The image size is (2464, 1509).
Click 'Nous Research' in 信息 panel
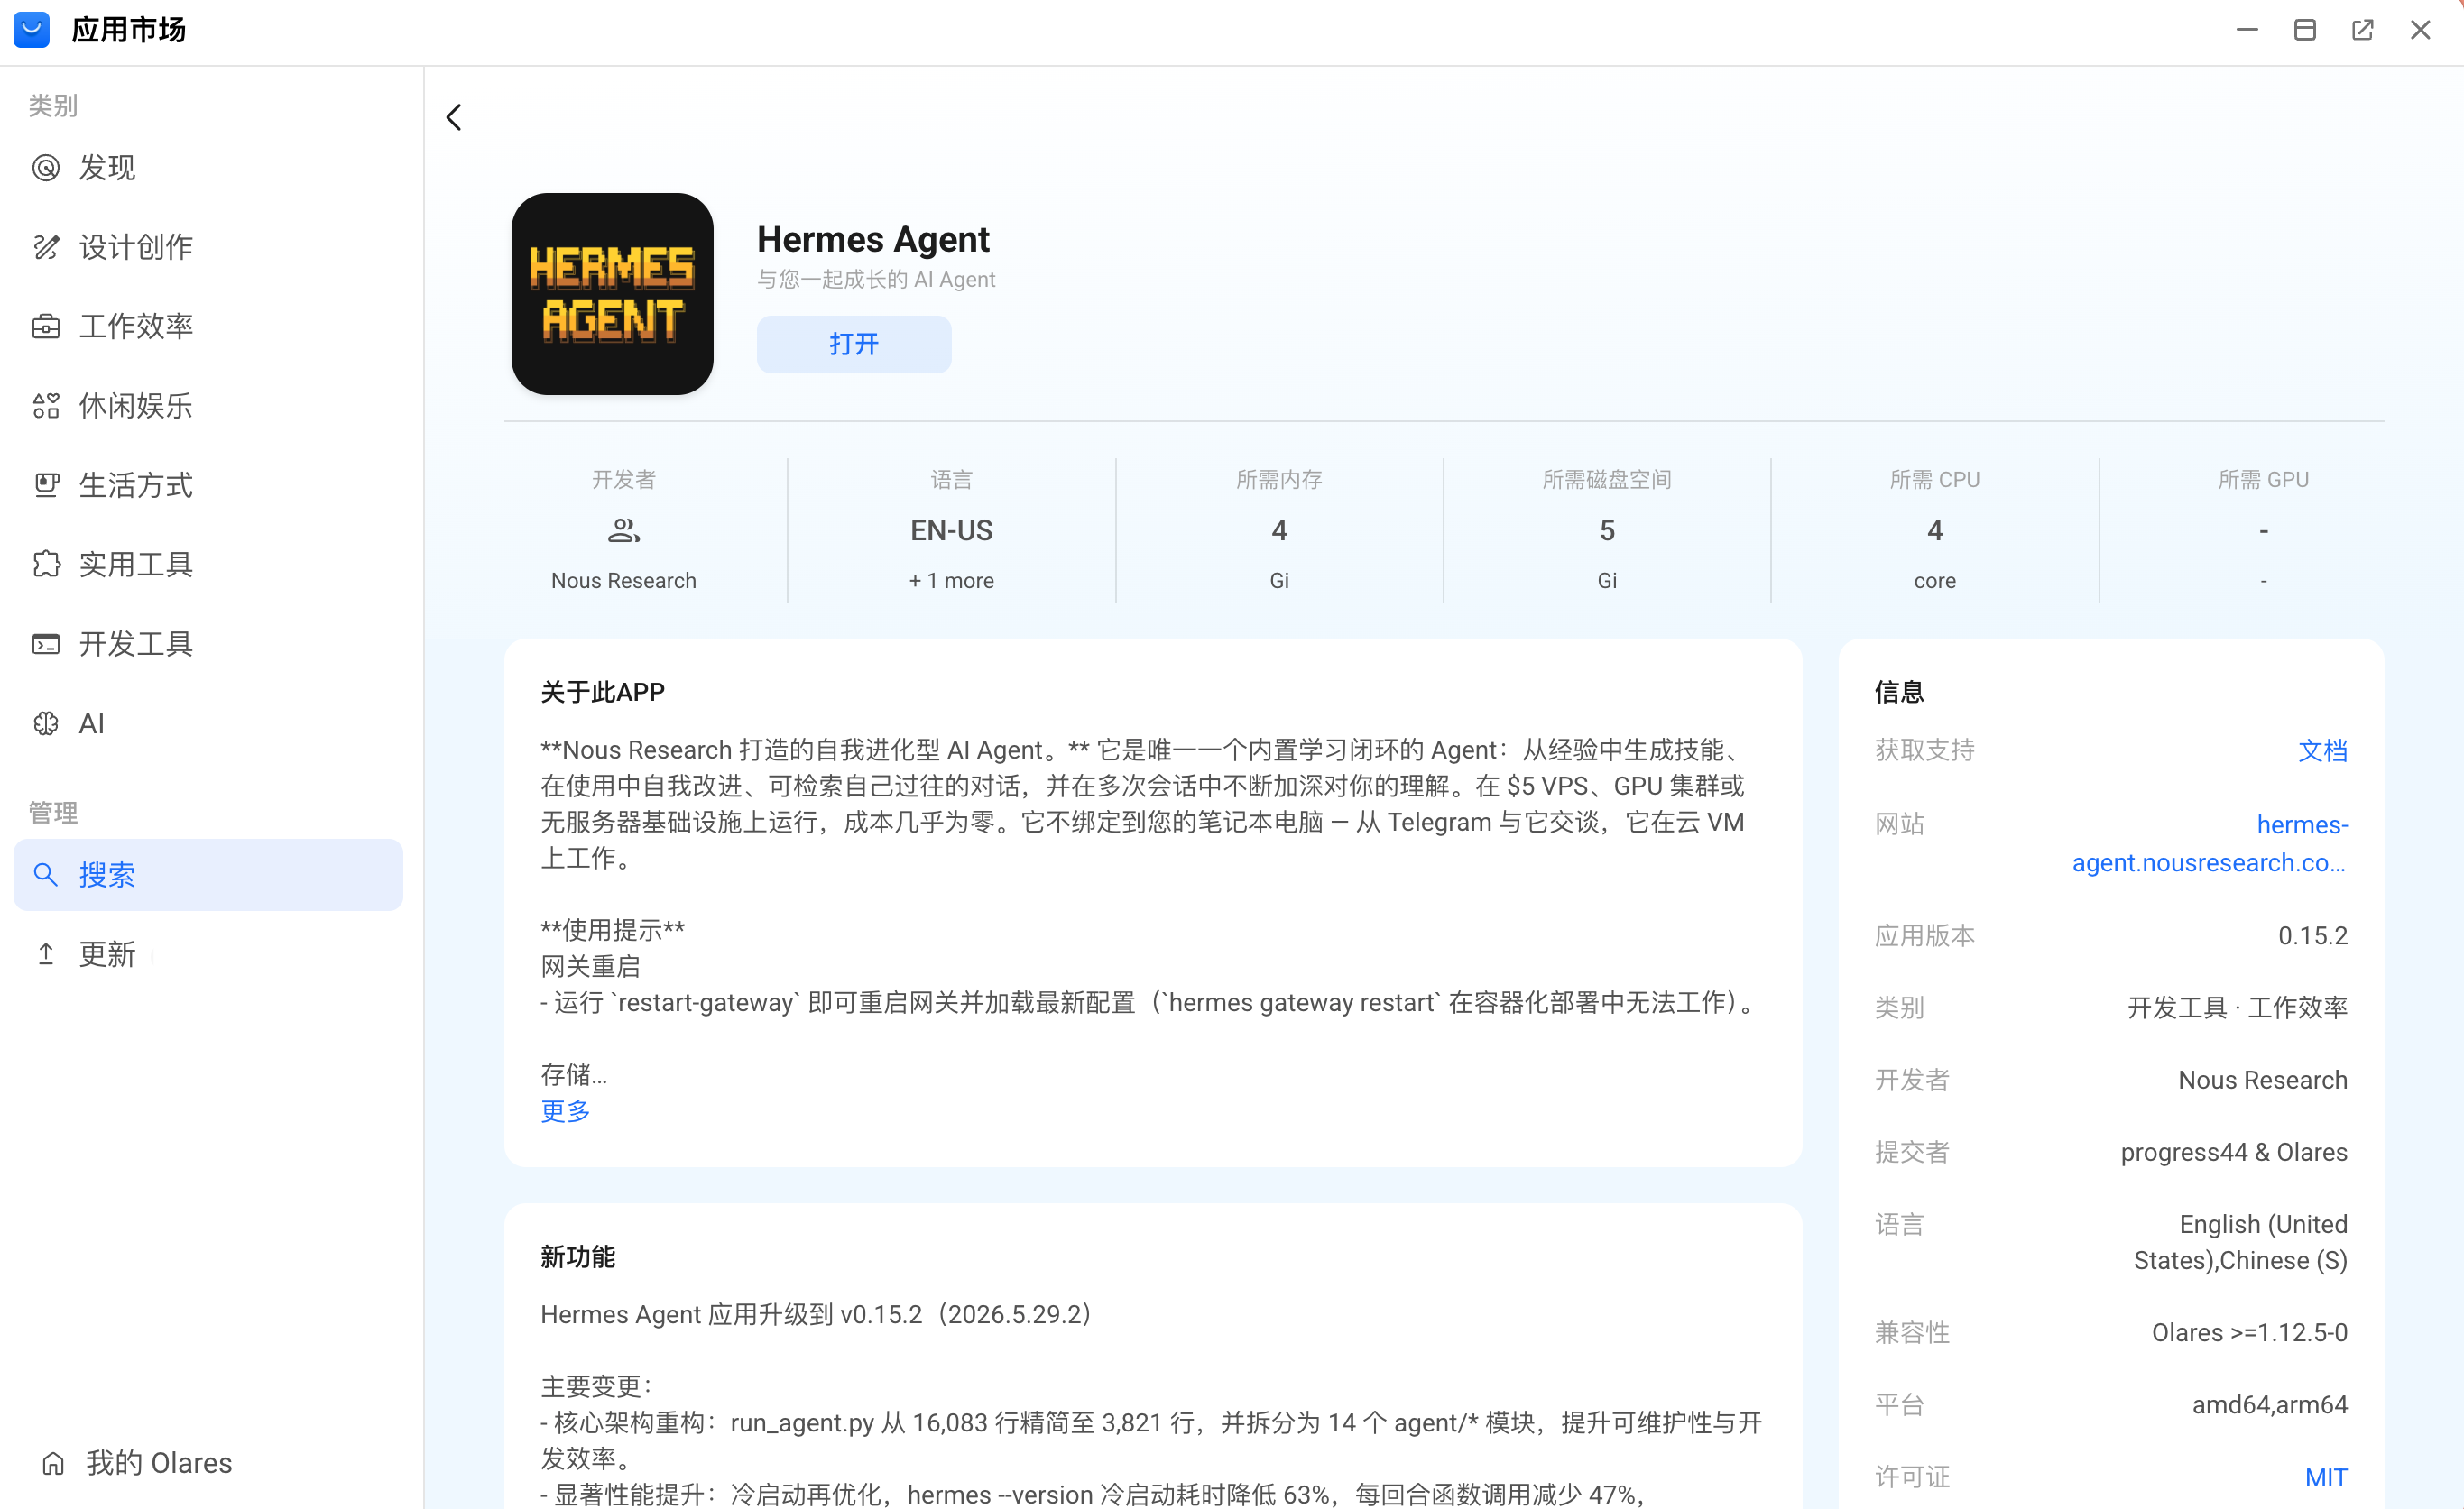pyautogui.click(x=2262, y=1080)
